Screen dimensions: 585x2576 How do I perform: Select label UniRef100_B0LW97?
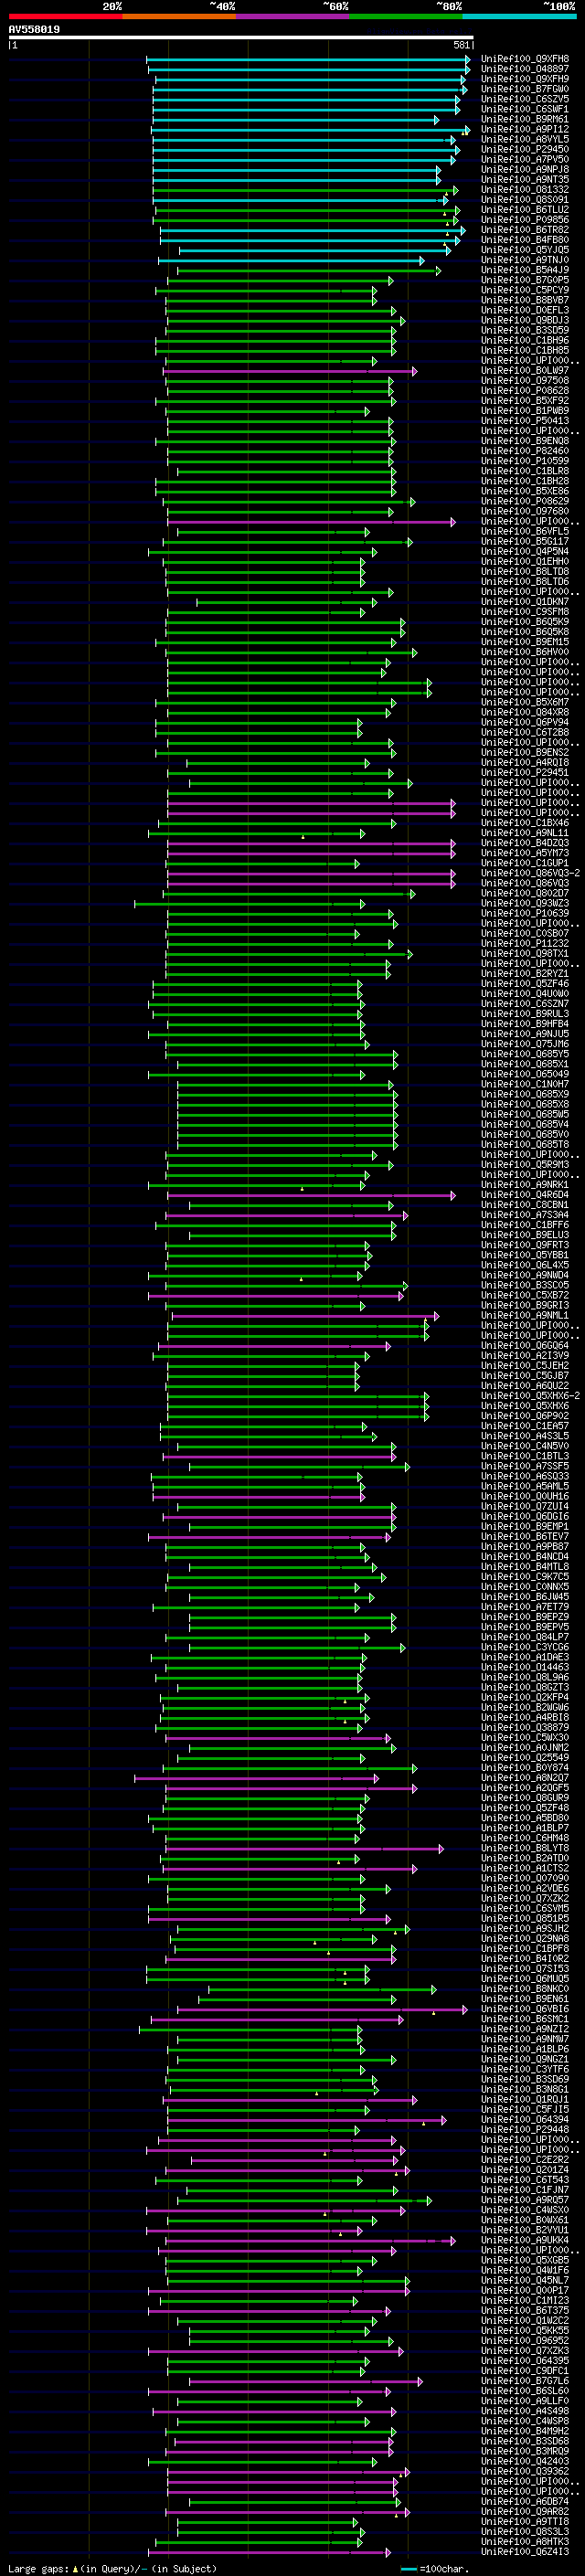coord(525,371)
